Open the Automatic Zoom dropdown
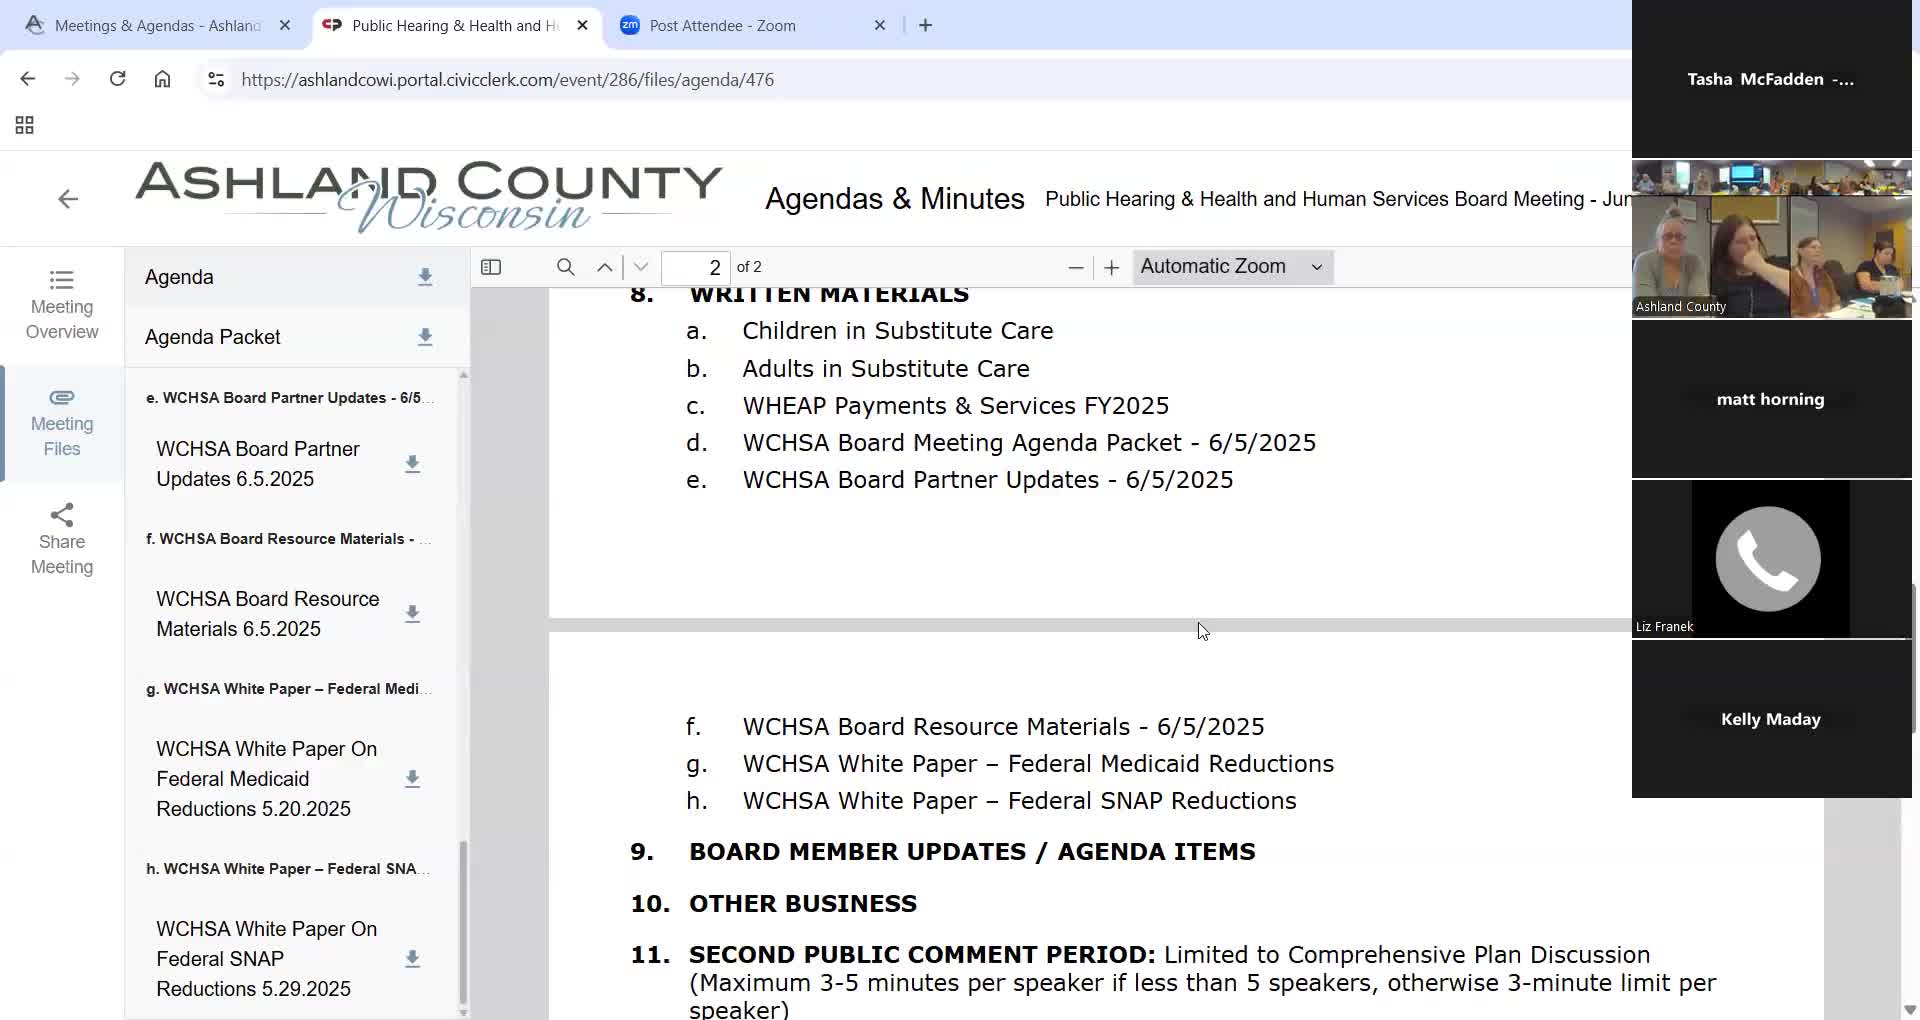 click(1233, 267)
